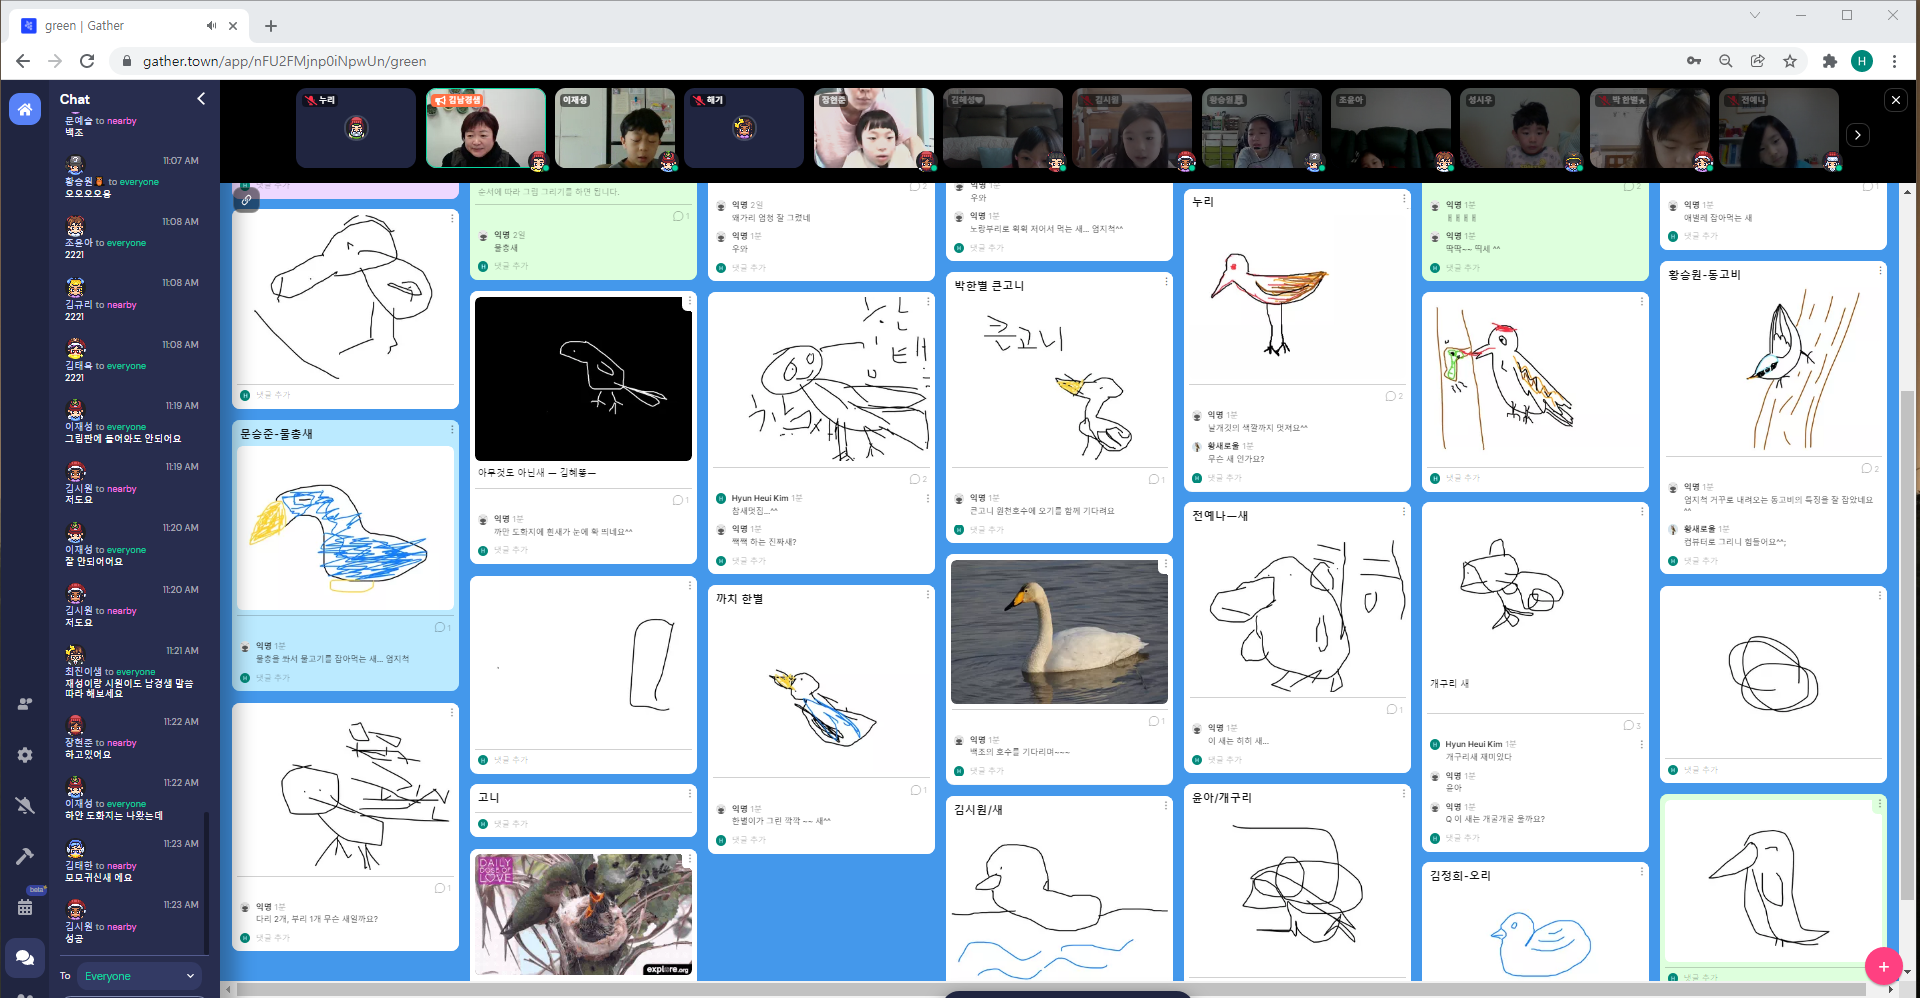Open comment count on 문승준-물총새 card
The width and height of the screenshot is (1920, 998).
442,628
